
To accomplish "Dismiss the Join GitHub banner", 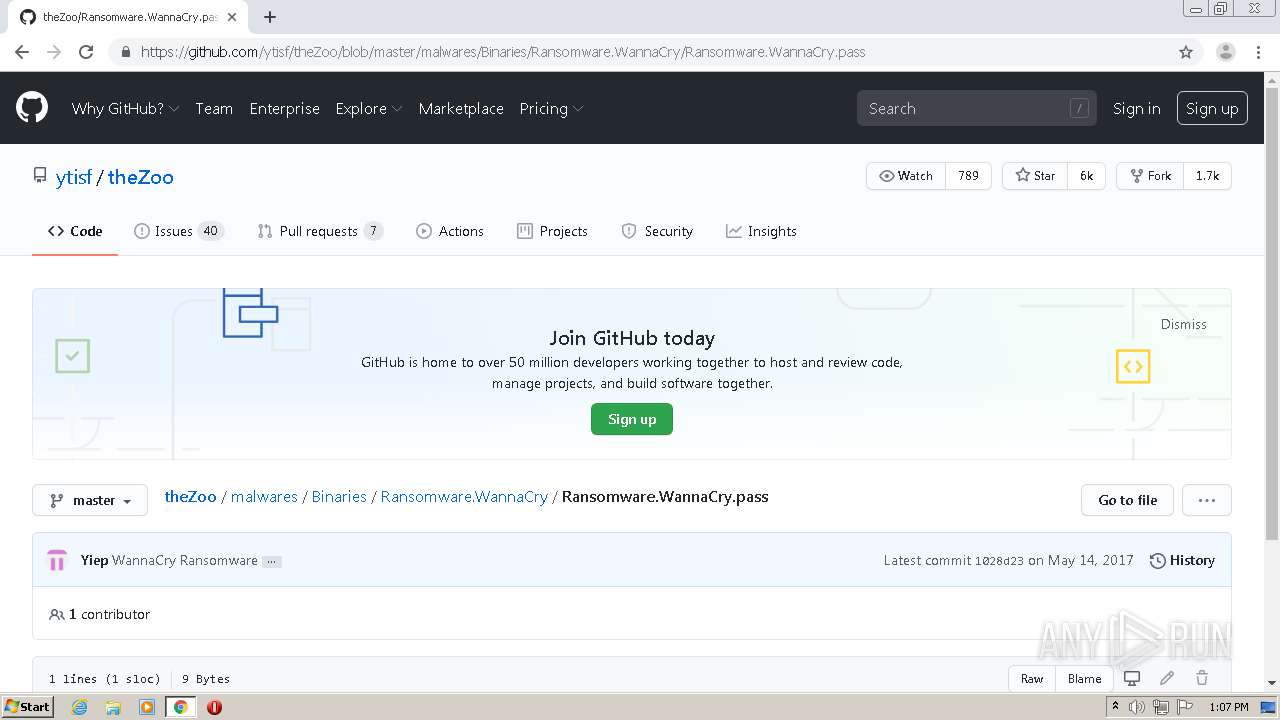I will tap(1184, 324).
